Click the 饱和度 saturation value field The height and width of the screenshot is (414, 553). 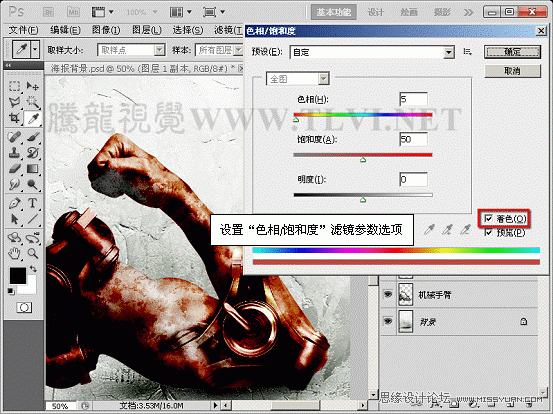point(413,139)
